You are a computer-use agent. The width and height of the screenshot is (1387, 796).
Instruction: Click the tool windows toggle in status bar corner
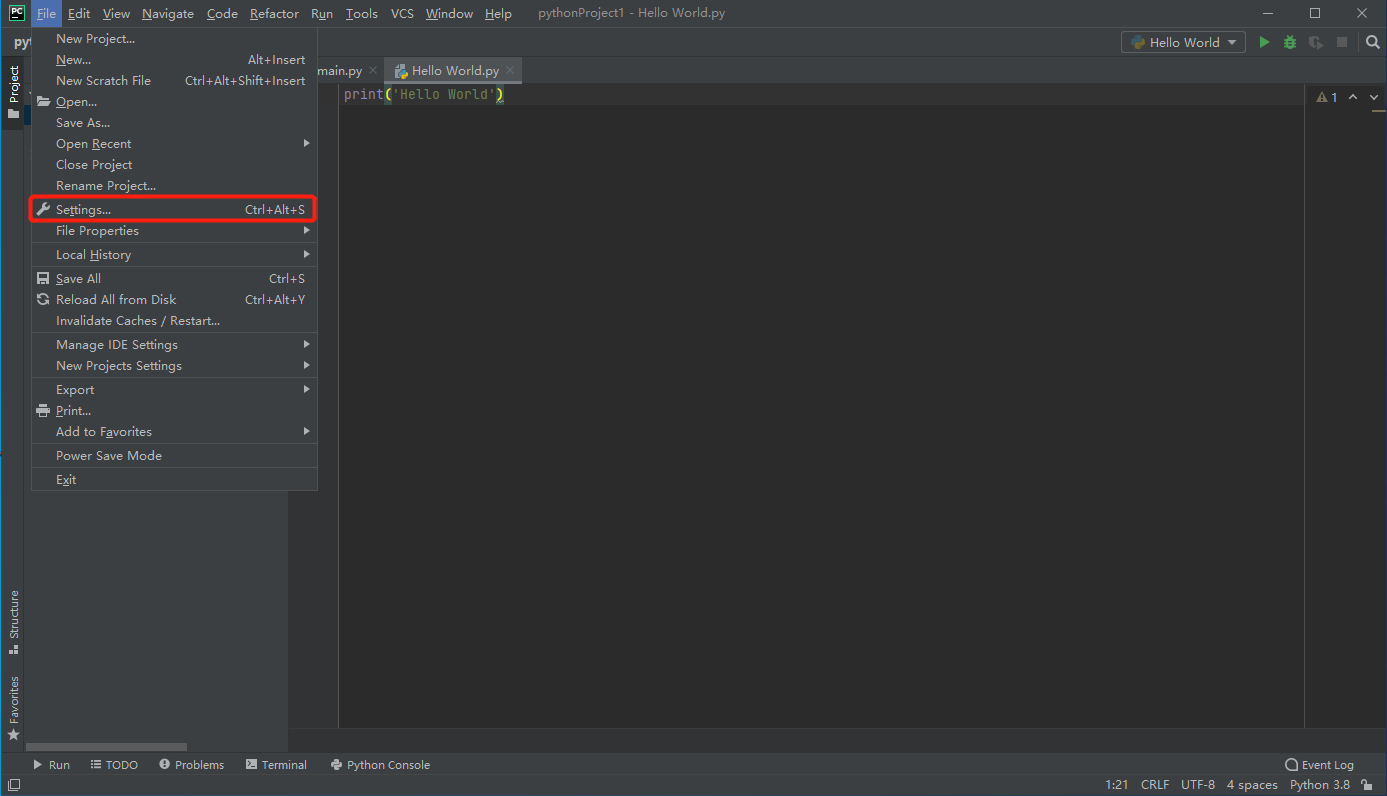tap(14, 785)
